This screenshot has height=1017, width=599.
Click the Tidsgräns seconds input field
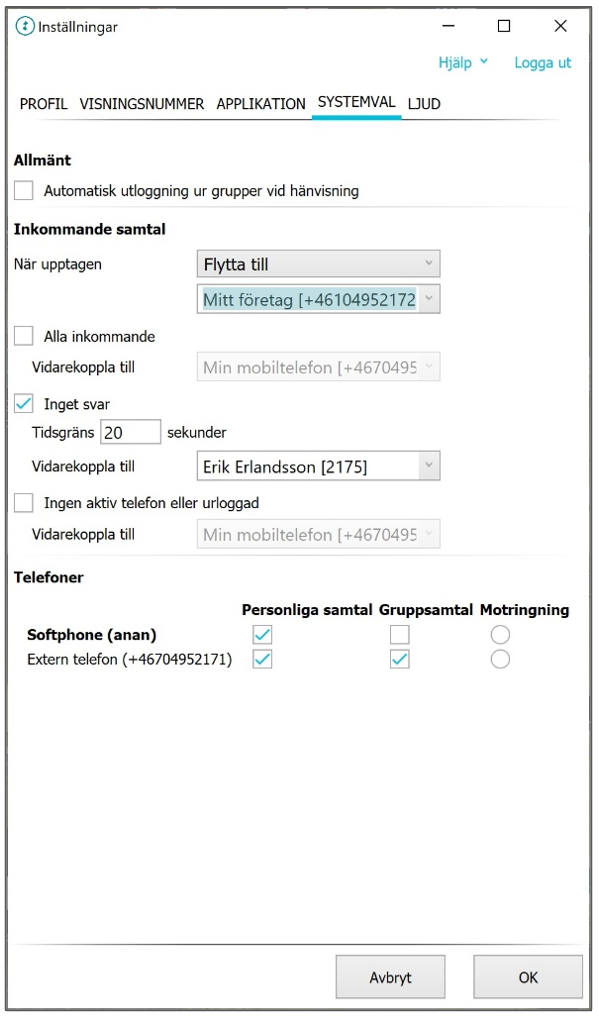[130, 432]
